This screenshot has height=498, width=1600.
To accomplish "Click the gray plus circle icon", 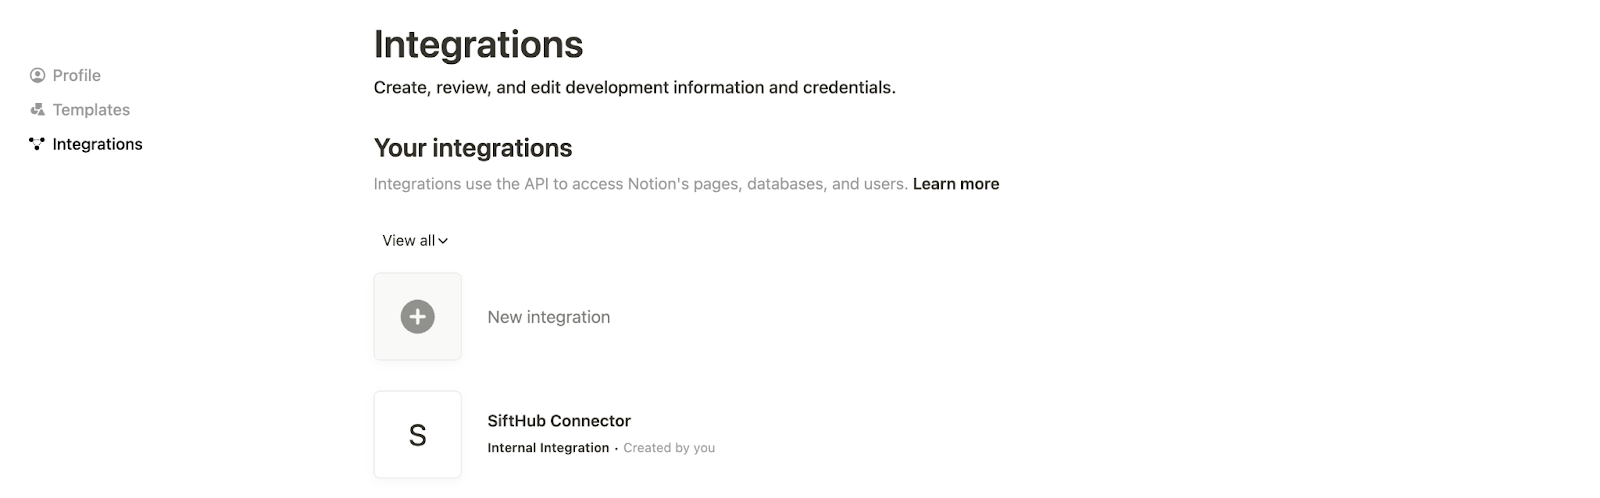I will [417, 317].
